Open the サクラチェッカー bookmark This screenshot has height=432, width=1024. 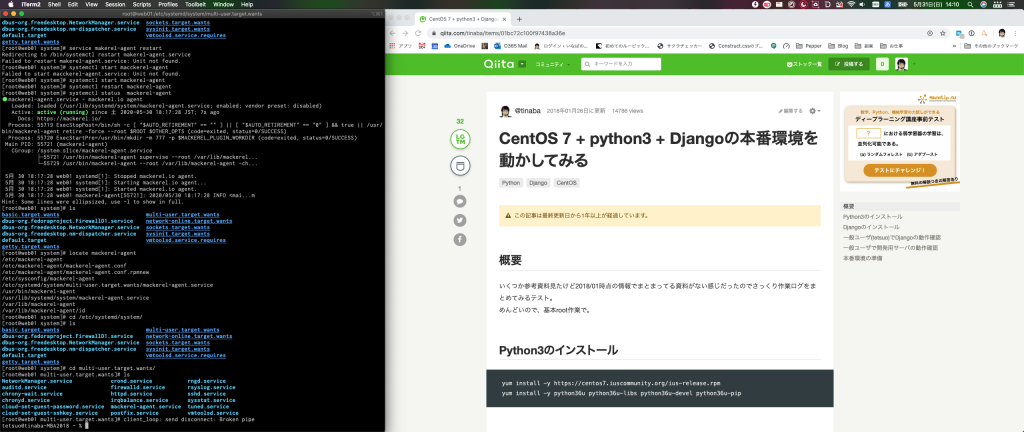[680, 46]
